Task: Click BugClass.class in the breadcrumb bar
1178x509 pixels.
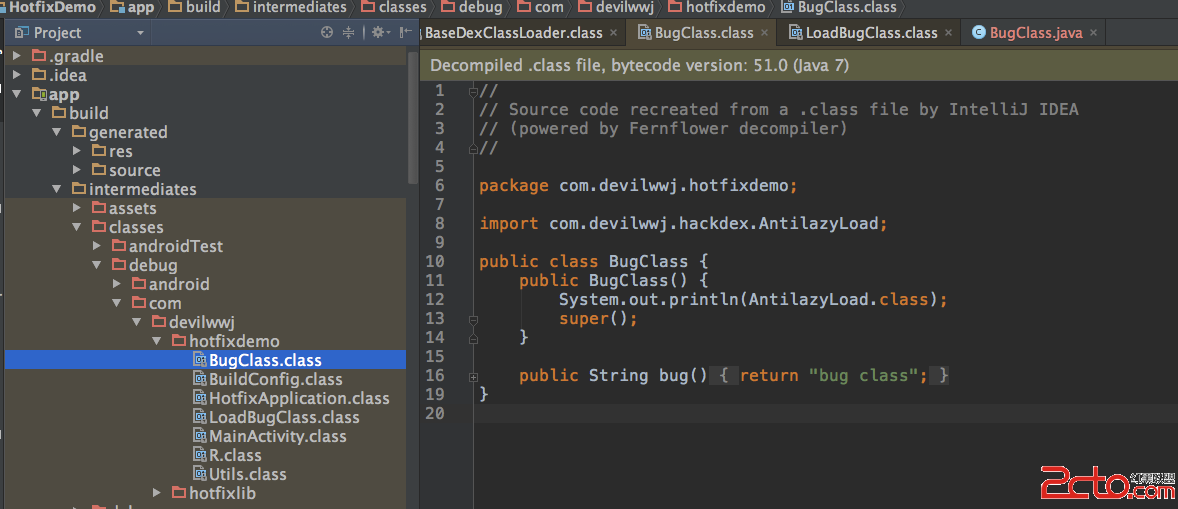Action: tap(838, 8)
